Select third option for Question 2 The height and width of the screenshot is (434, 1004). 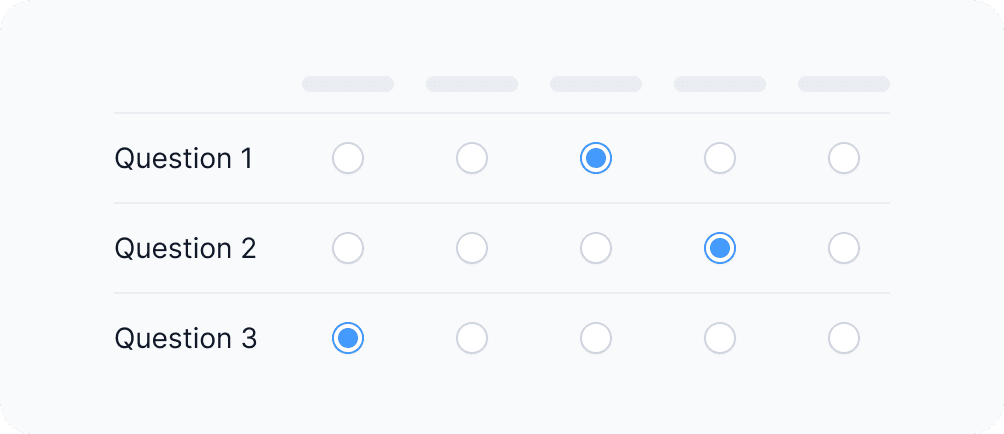point(596,248)
